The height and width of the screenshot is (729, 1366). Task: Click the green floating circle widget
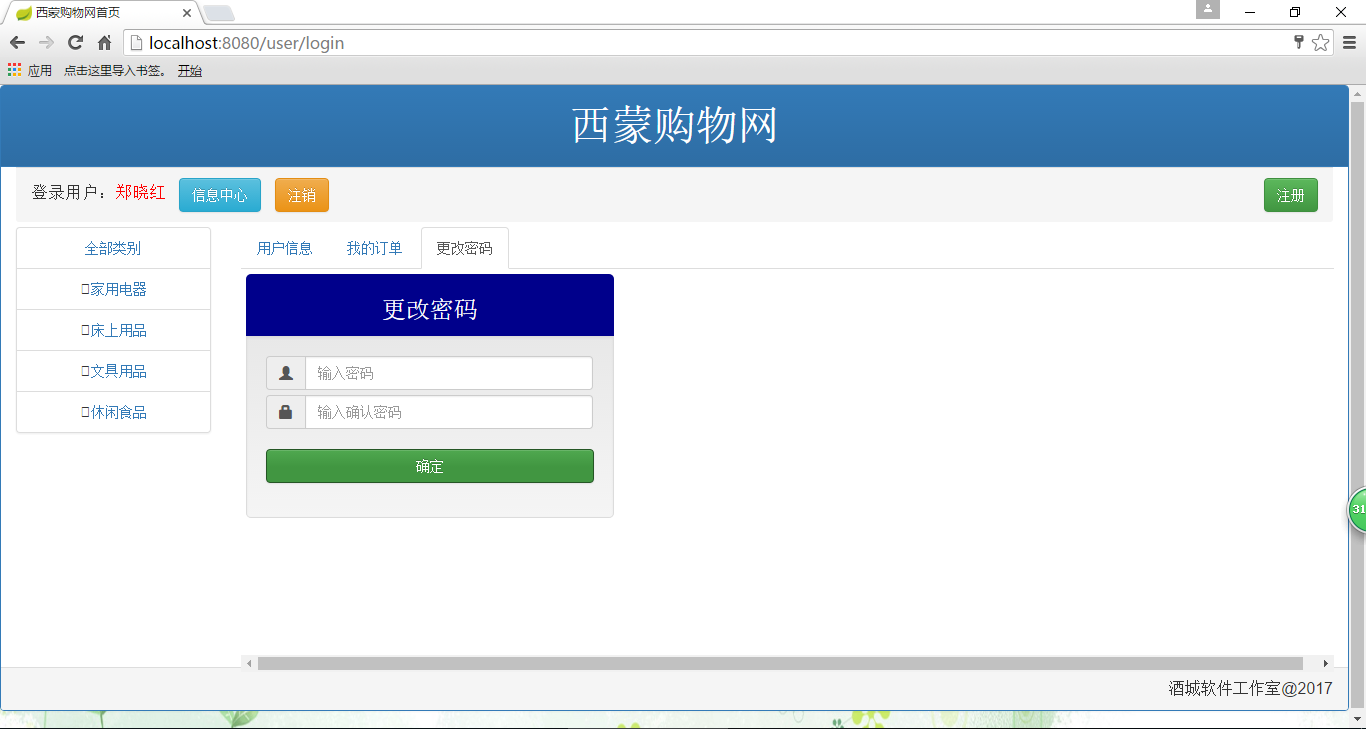[x=1358, y=510]
